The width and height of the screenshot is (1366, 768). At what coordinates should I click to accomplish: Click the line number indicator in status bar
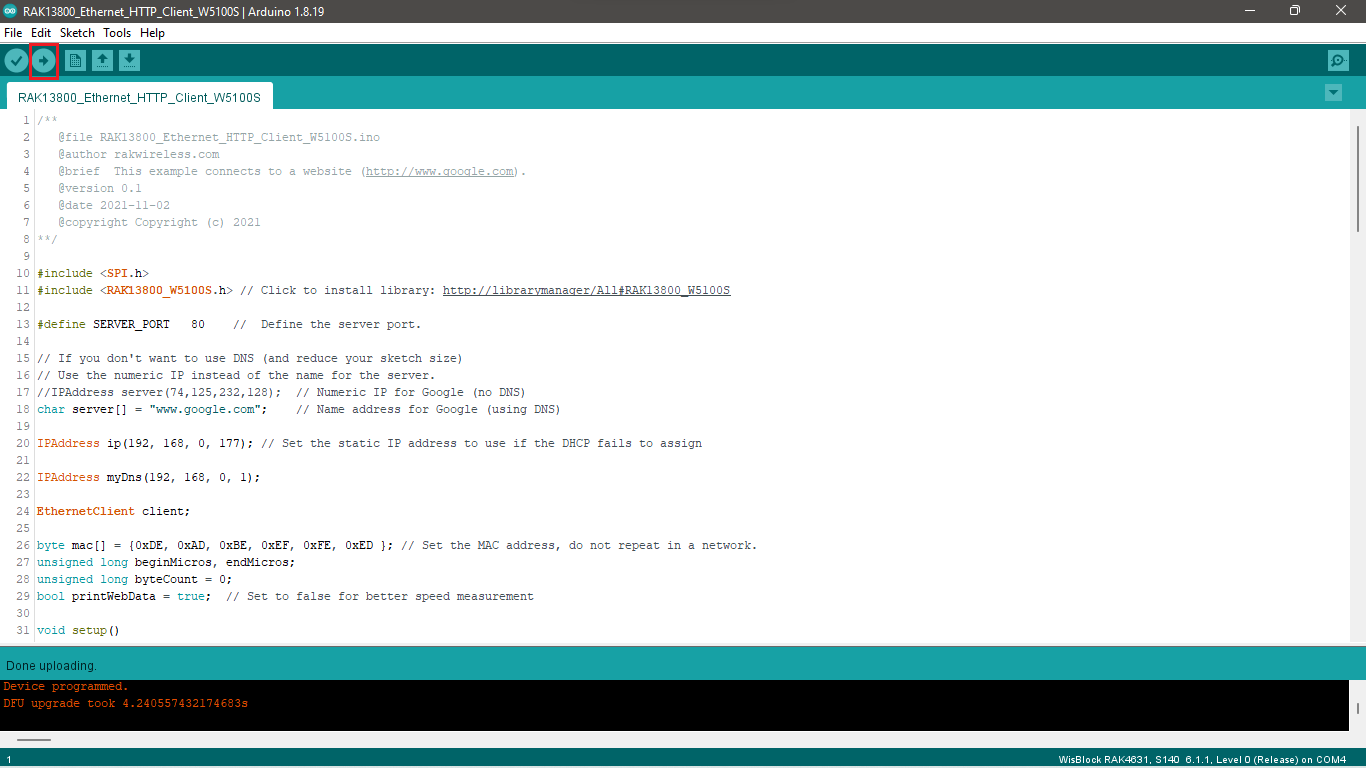pyautogui.click(x=9, y=760)
